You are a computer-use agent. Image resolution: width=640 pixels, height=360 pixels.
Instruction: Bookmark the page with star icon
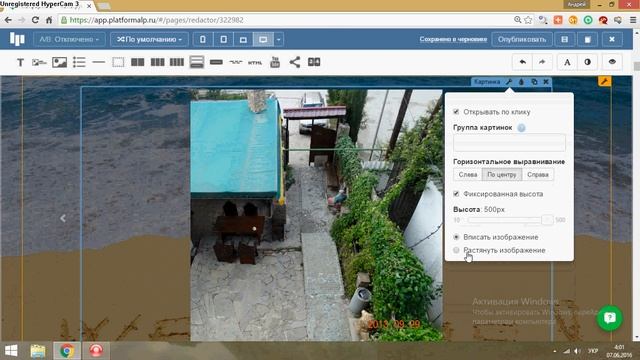[x=528, y=20]
